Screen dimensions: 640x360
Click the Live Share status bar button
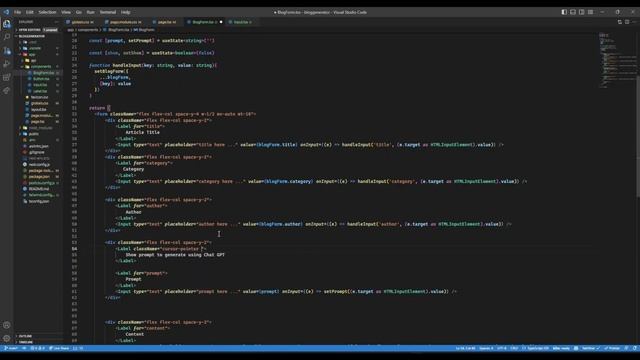click(x=59, y=348)
